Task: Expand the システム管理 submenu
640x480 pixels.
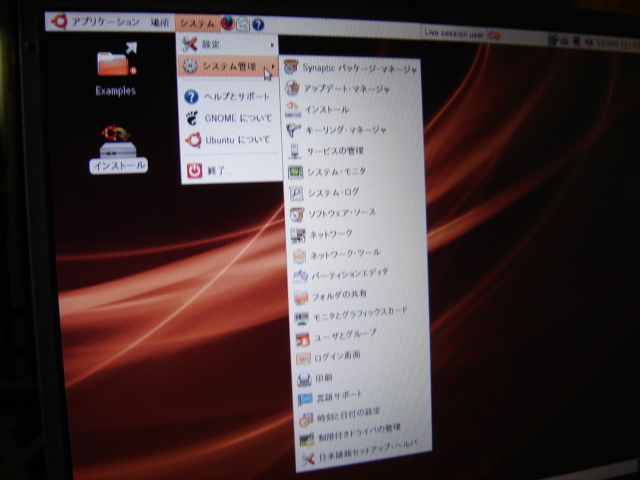Action: pyautogui.click(x=229, y=66)
